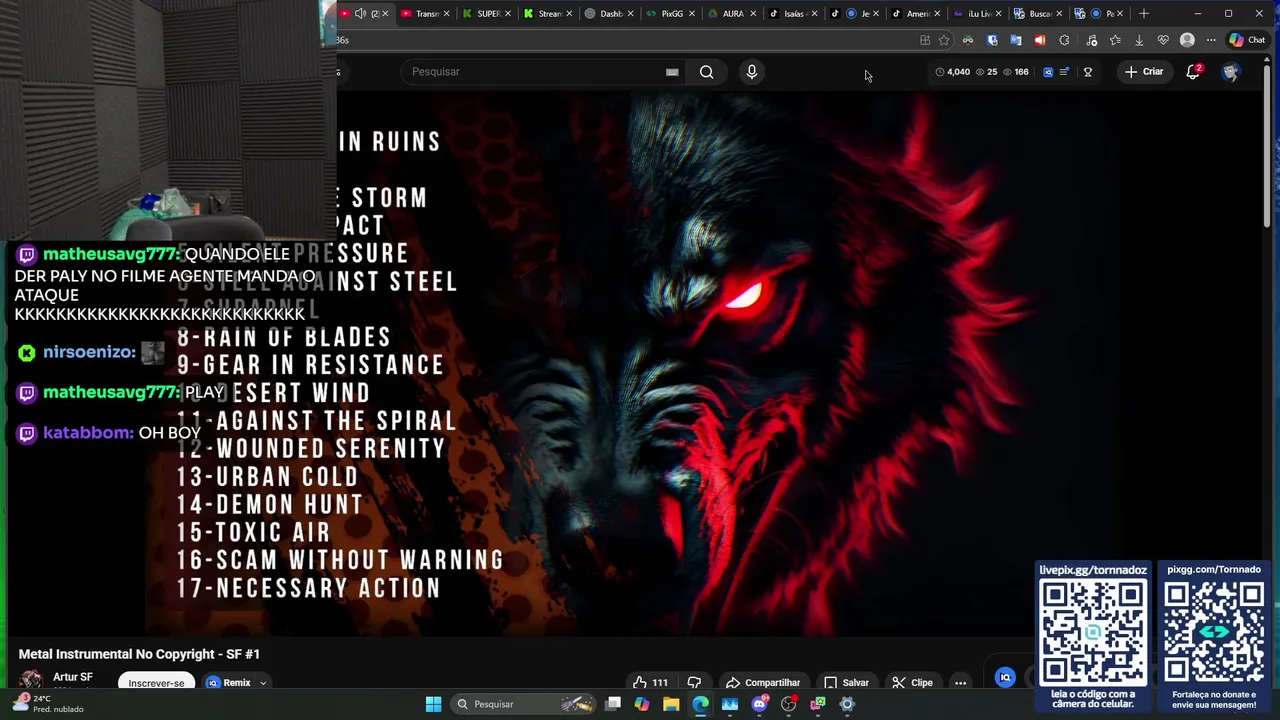Switch to the SUPER browser tab
The image size is (1280, 720).
click(487, 13)
